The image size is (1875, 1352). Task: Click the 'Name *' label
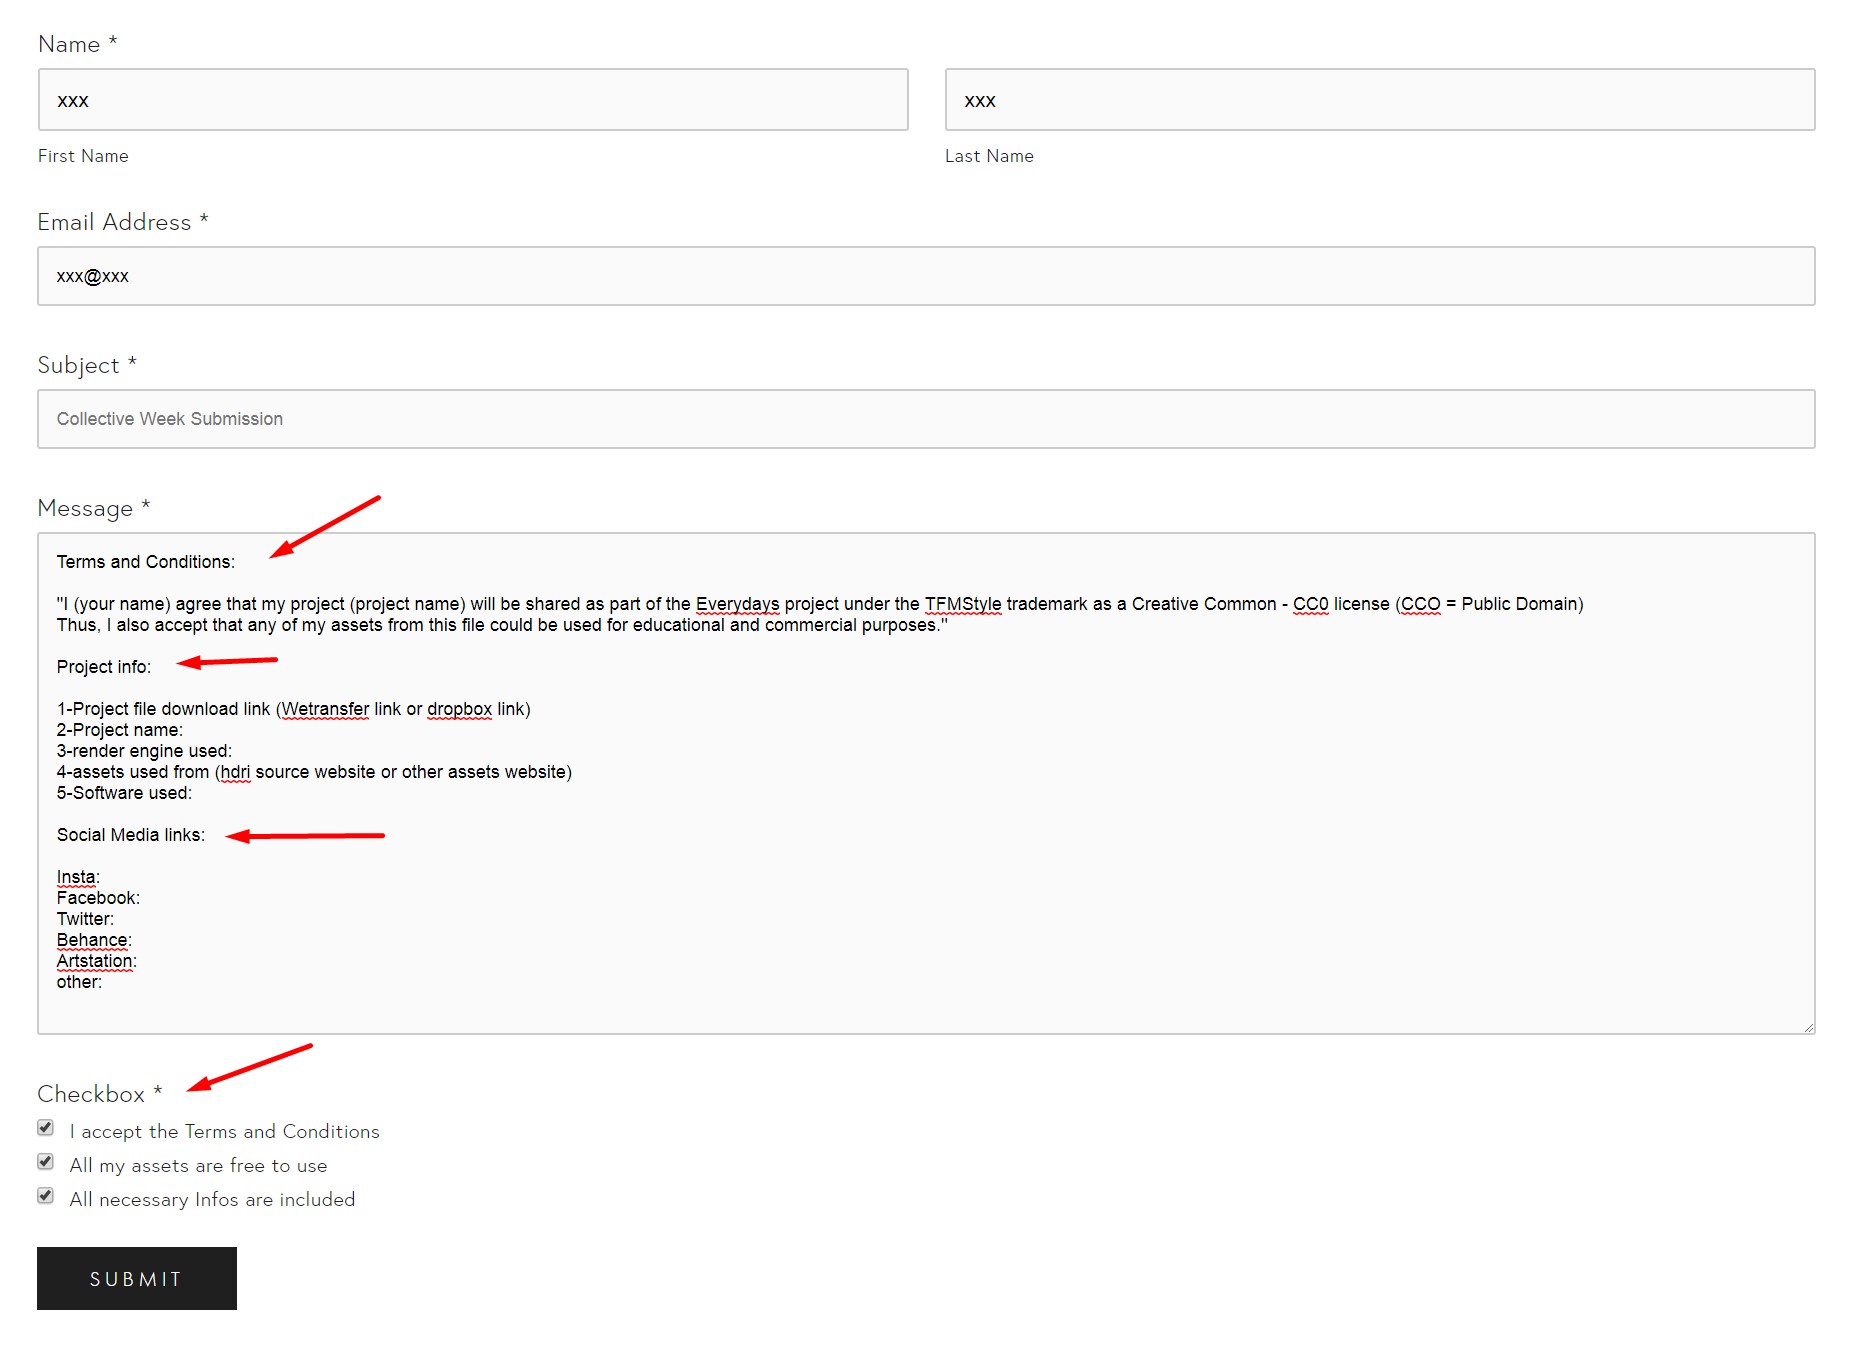78,44
